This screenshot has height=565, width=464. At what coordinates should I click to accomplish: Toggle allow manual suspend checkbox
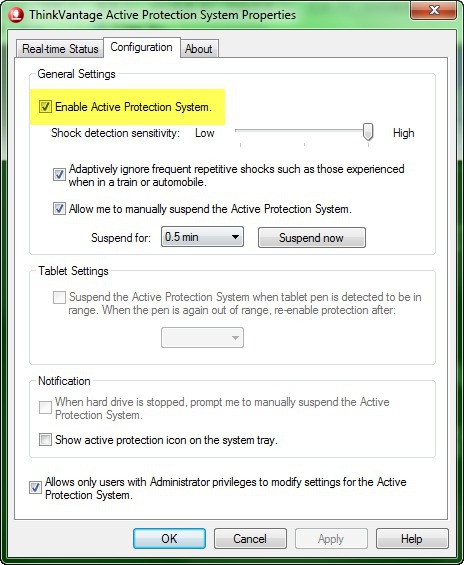coord(59,209)
